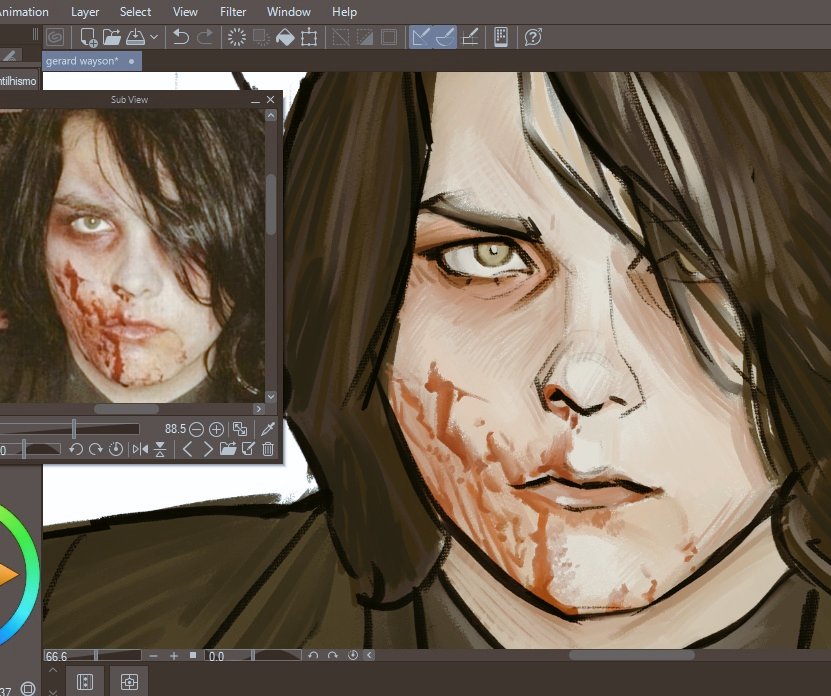The image size is (831, 696).
Task: Open the Filter menu
Action: [233, 12]
